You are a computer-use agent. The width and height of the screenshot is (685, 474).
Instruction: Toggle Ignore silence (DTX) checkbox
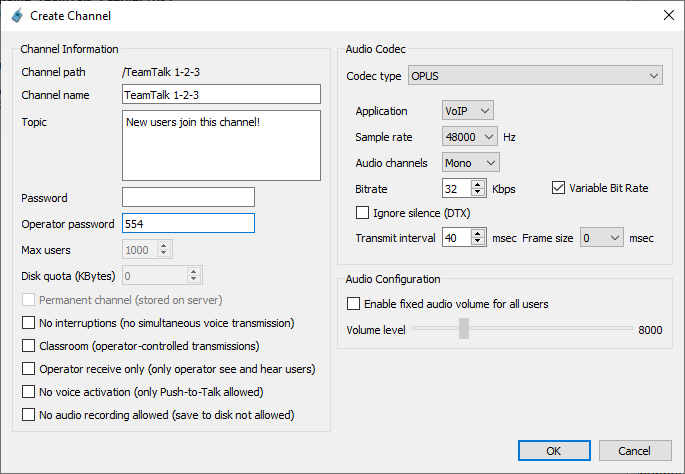pos(363,213)
